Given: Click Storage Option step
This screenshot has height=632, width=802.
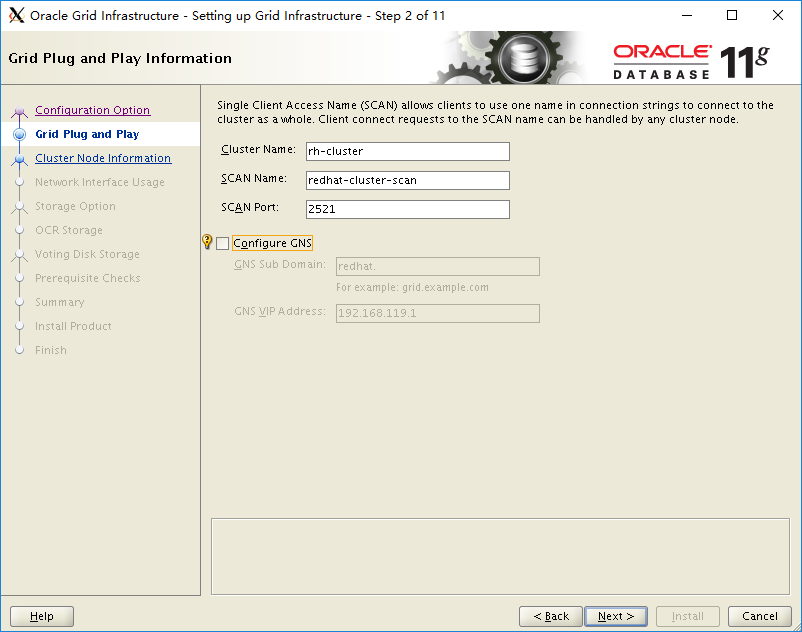Looking at the screenshot, I should tap(75, 206).
